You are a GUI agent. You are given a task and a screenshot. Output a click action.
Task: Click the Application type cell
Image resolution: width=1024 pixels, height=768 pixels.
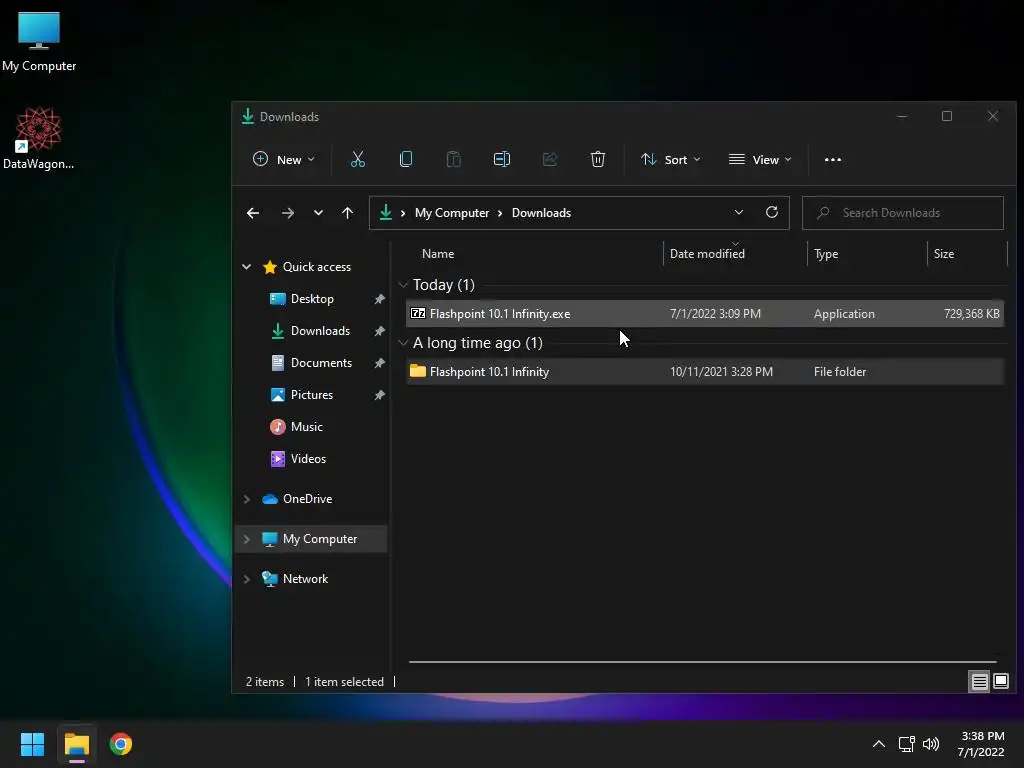(844, 313)
